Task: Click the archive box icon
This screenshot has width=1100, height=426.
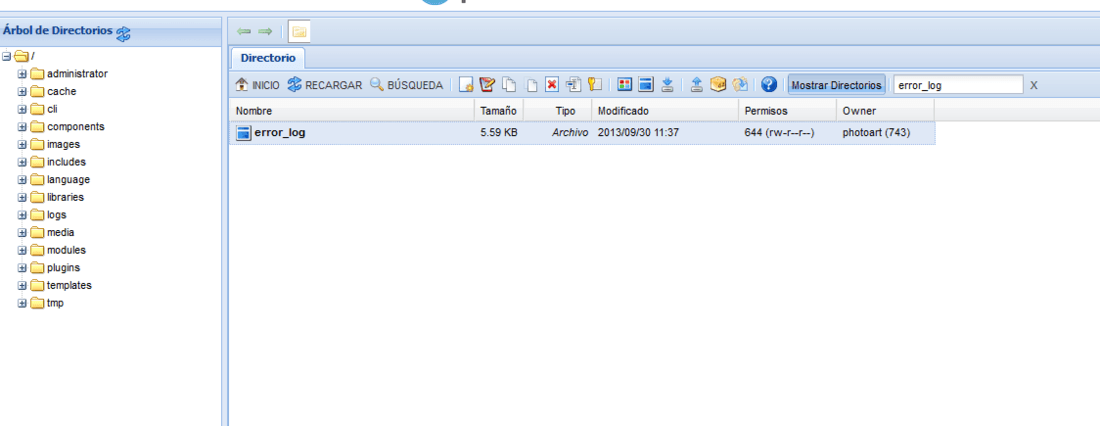Action: (718, 85)
